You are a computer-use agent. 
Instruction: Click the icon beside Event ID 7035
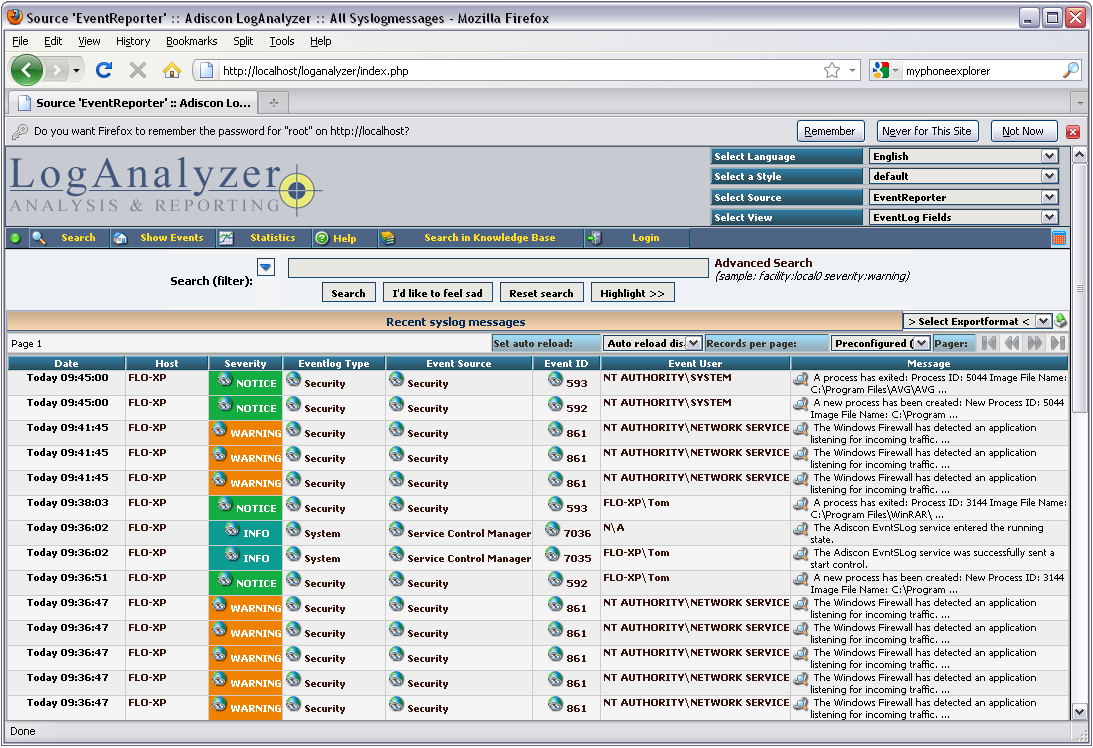click(553, 554)
